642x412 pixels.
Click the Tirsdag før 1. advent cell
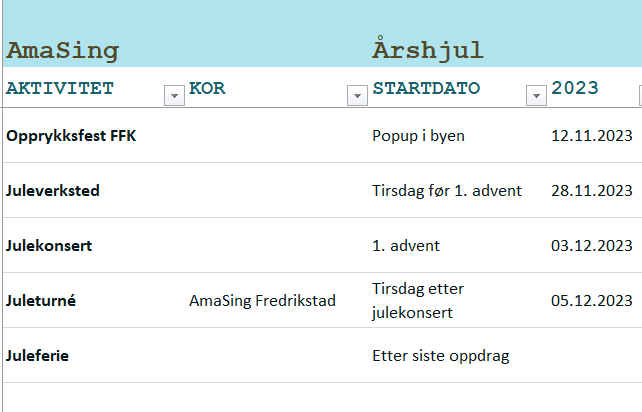tap(447, 191)
